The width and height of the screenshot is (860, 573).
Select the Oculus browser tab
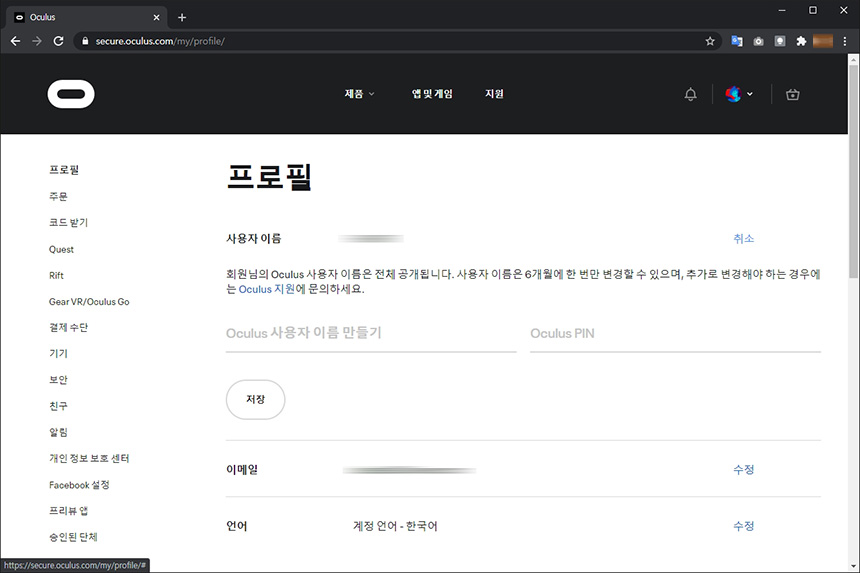(x=87, y=18)
